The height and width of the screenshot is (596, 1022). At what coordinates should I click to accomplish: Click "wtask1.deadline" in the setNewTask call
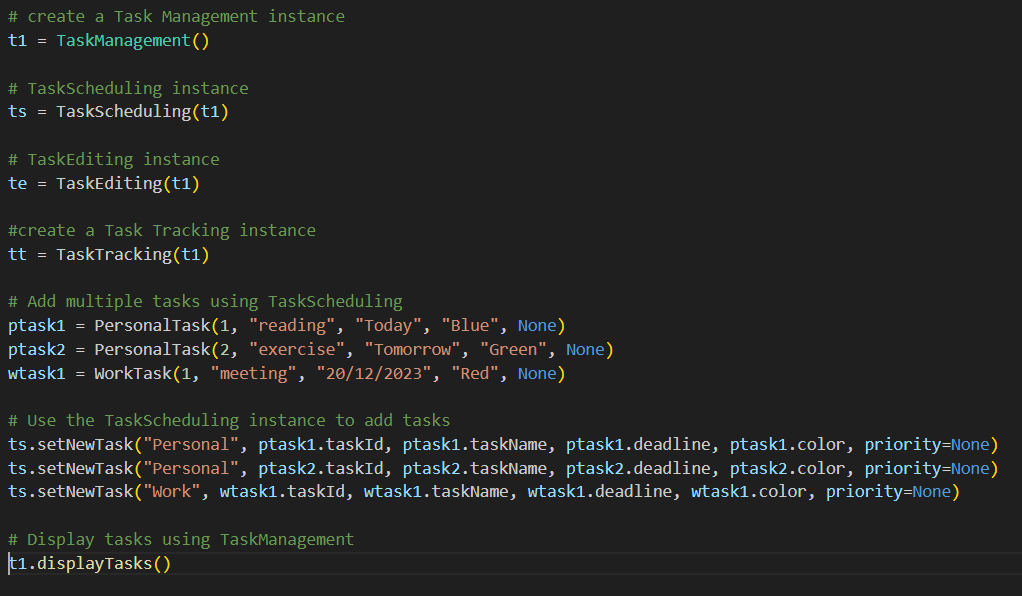tap(600, 492)
